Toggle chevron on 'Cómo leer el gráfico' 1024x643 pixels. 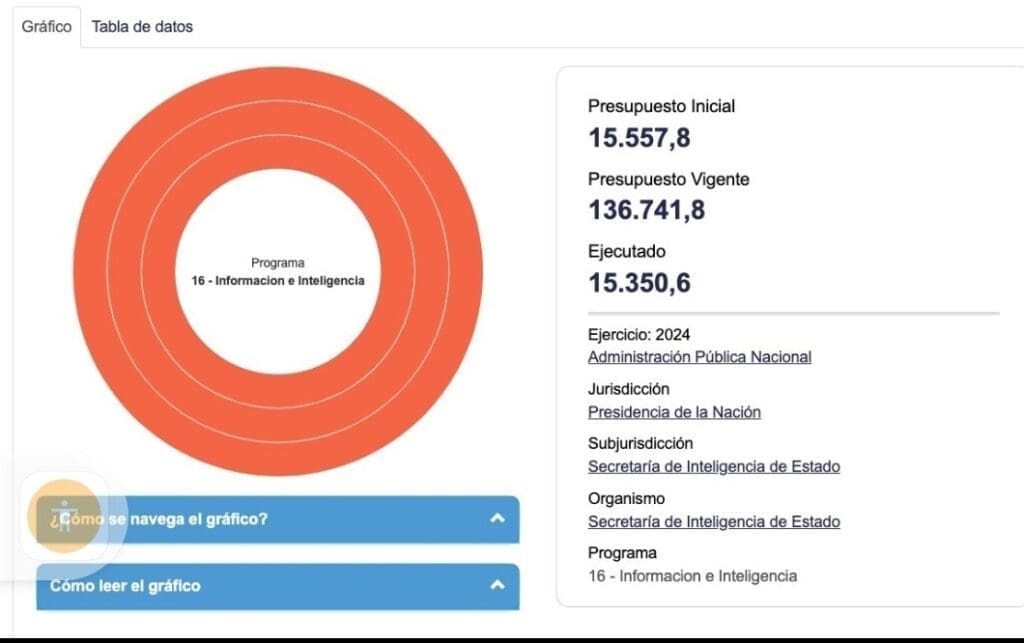[497, 586]
